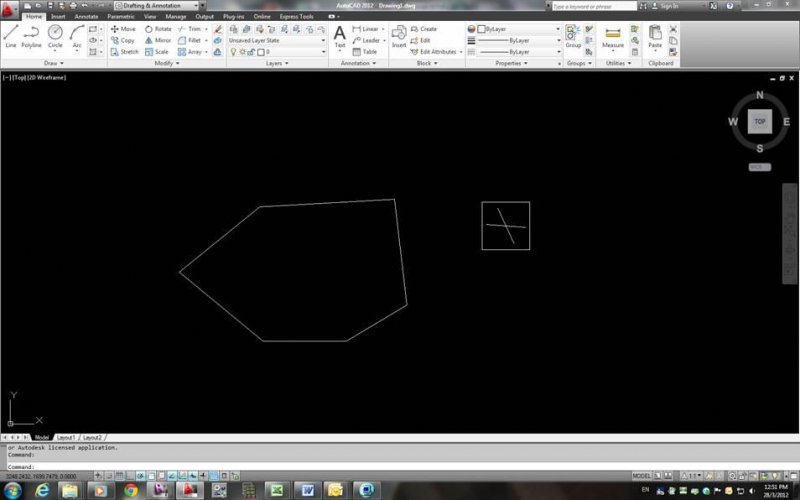Select the Polyline drawing tool
Image resolution: width=800 pixels, height=500 pixels.
[32, 35]
